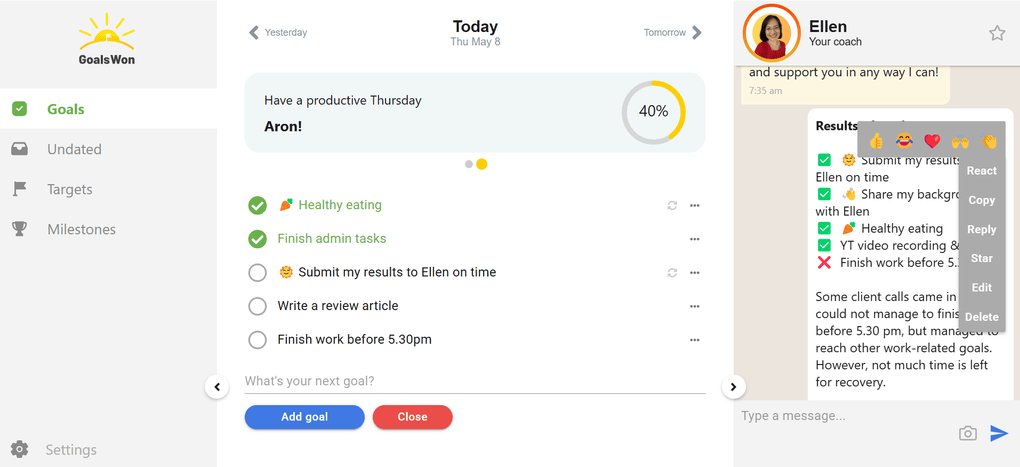Click the repeat icon on Healthy eating
The height and width of the screenshot is (467, 1020).
tap(672, 206)
